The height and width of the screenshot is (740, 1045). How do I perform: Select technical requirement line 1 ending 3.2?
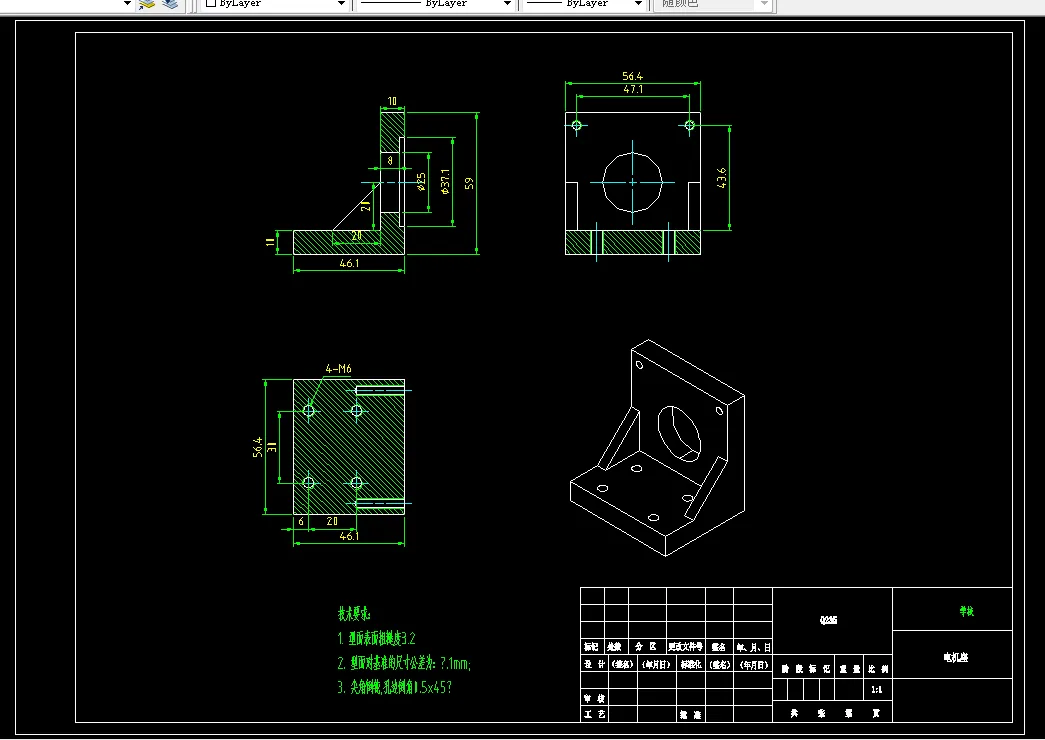[x=377, y=639]
